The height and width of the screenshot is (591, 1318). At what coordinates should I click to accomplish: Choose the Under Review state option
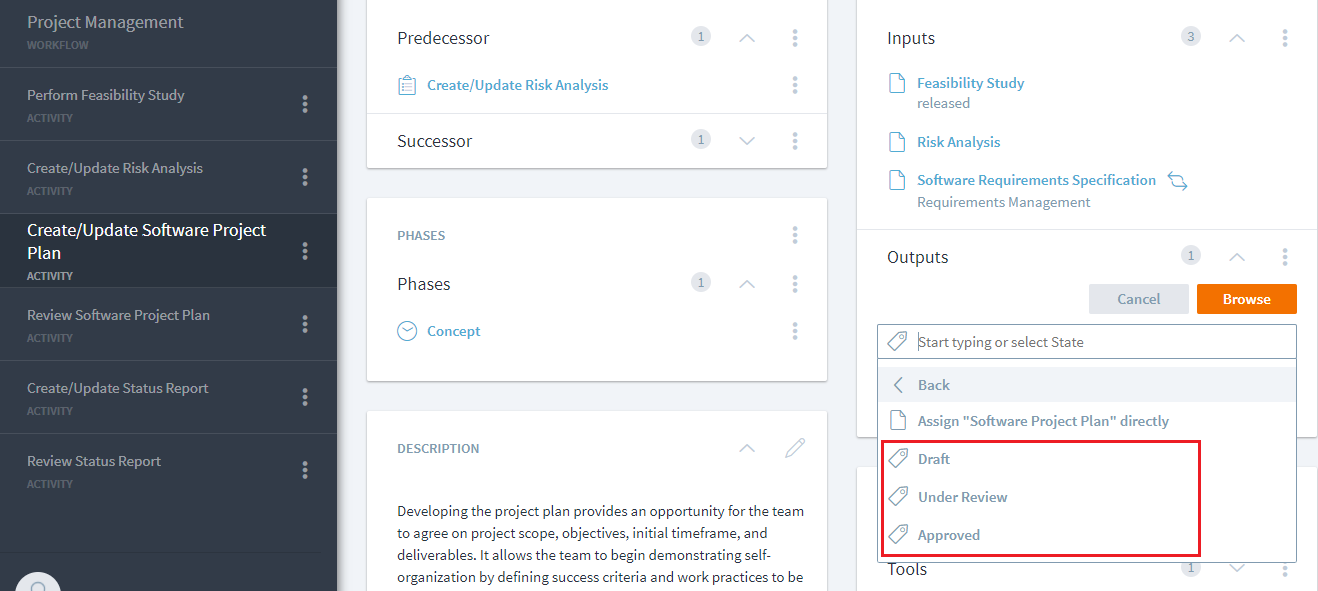(x=962, y=497)
